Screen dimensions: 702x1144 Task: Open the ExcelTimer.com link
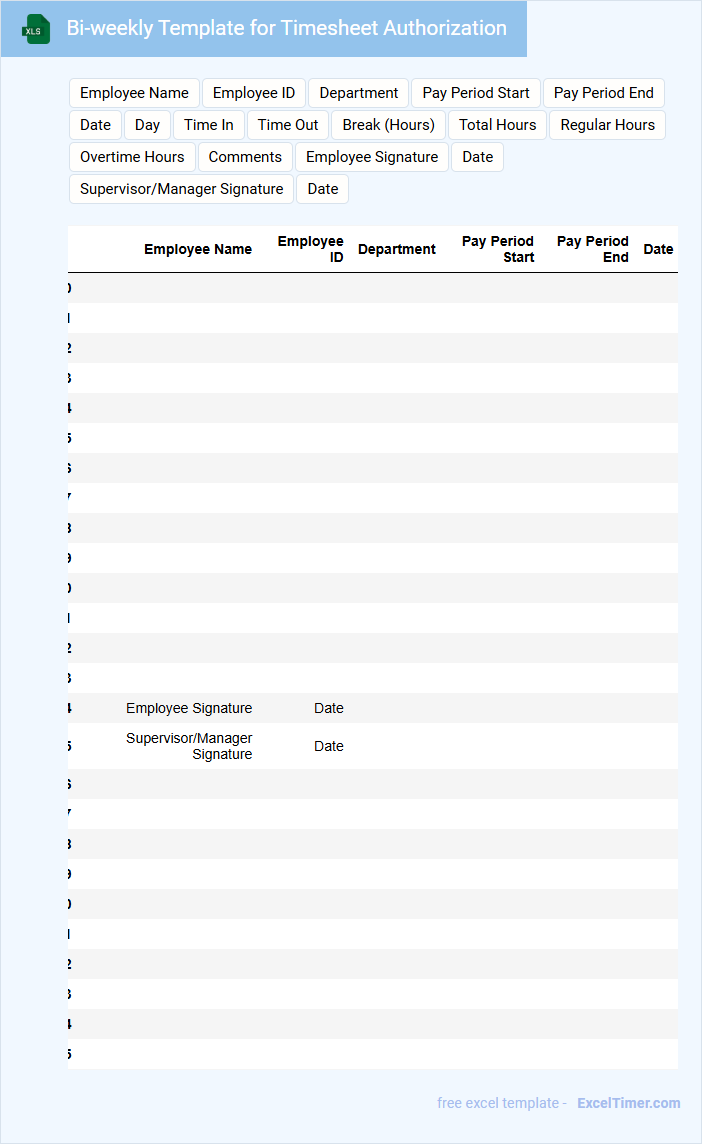tap(628, 1103)
